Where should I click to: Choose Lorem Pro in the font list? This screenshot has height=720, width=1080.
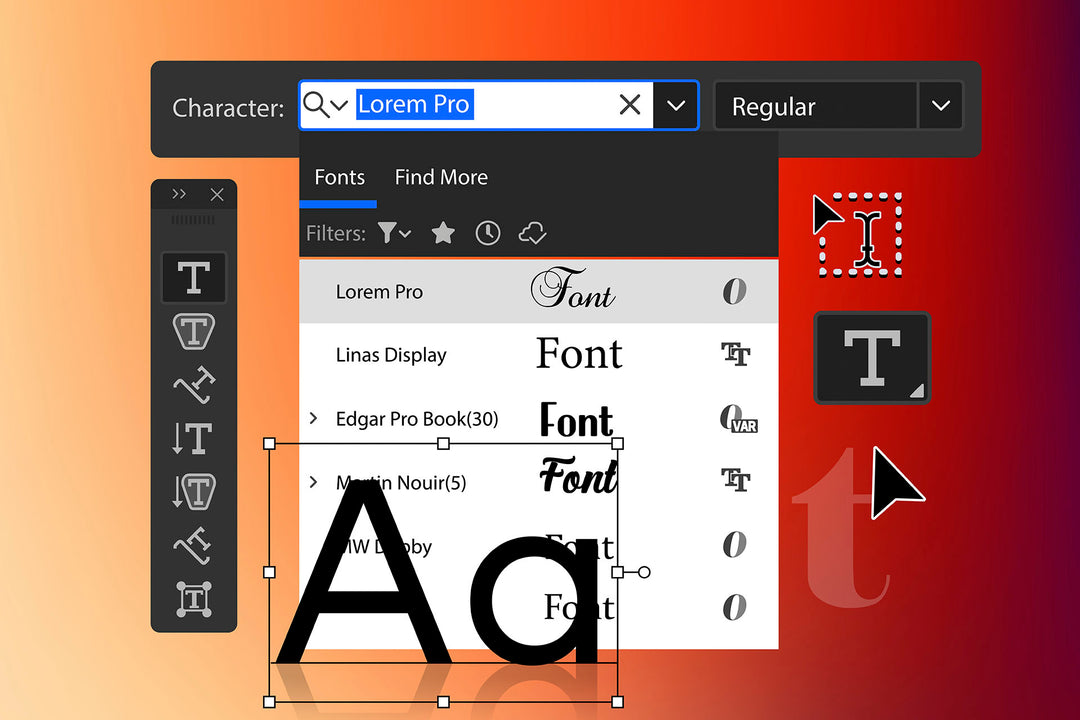tap(379, 292)
